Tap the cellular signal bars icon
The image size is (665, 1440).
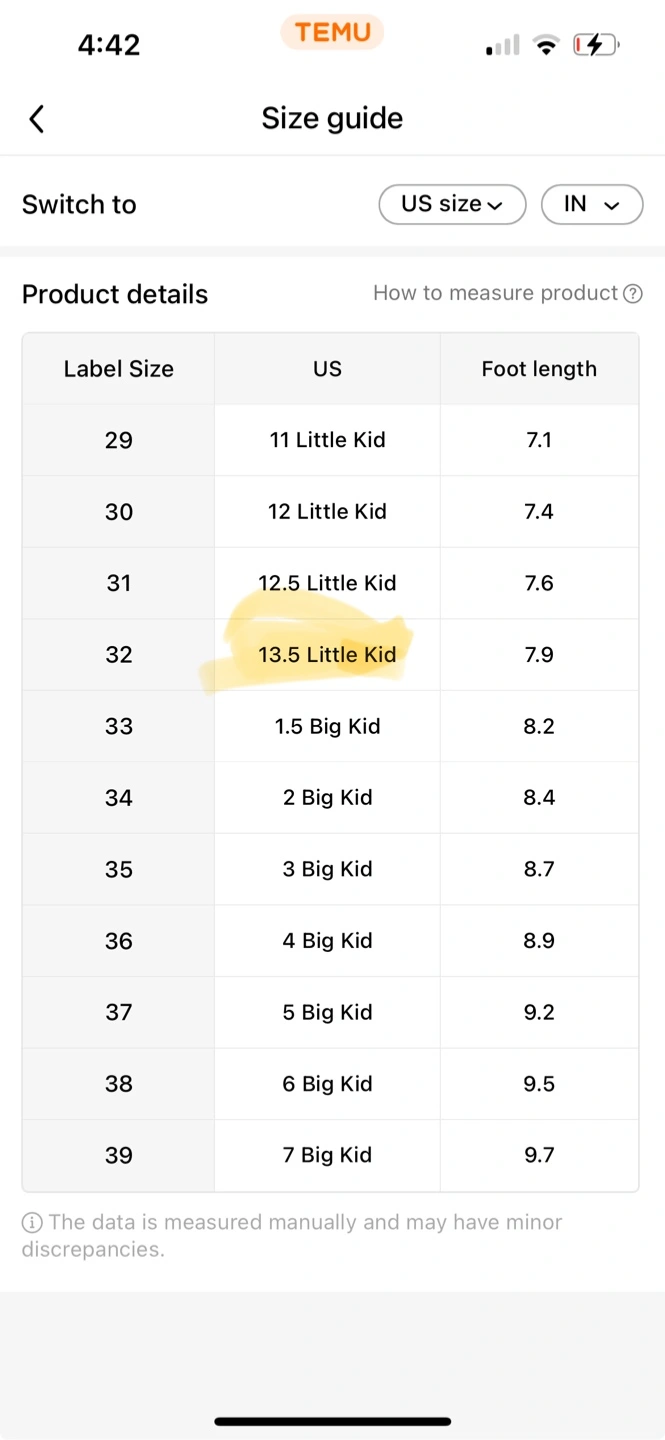pyautogui.click(x=503, y=45)
